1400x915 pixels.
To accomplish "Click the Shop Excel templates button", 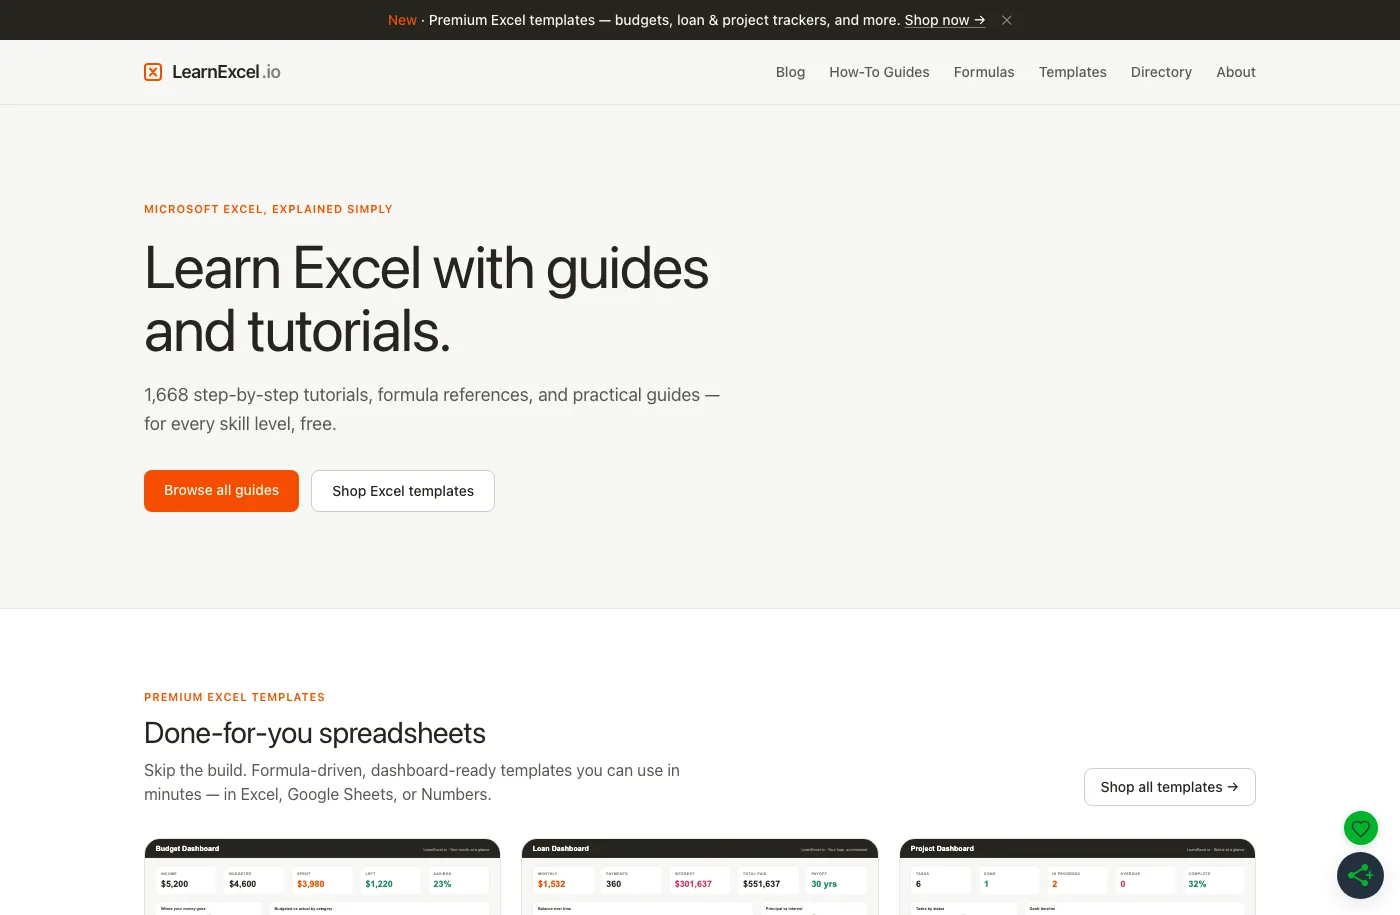I will pyautogui.click(x=403, y=491).
